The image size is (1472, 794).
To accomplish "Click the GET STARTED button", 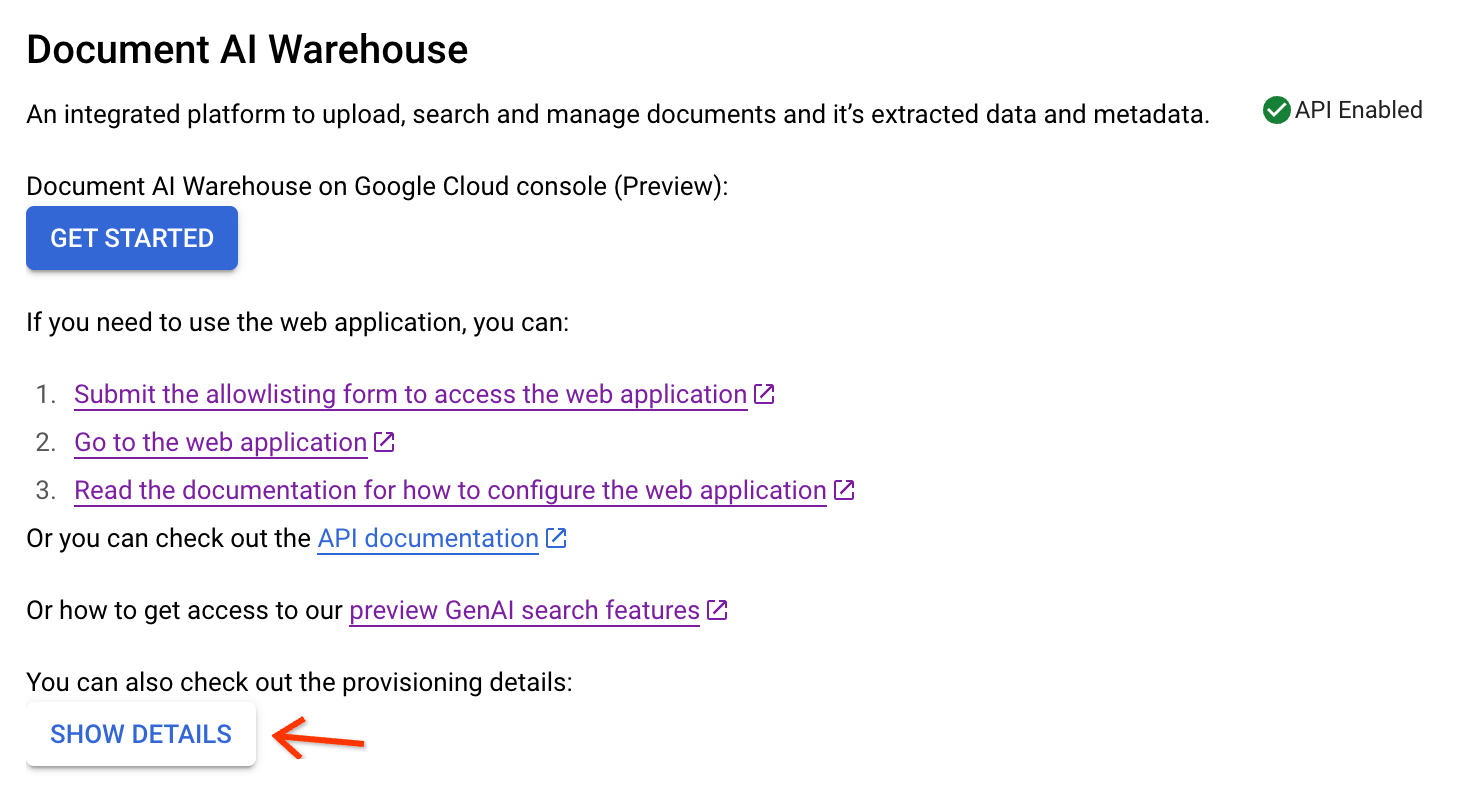I will pos(132,238).
